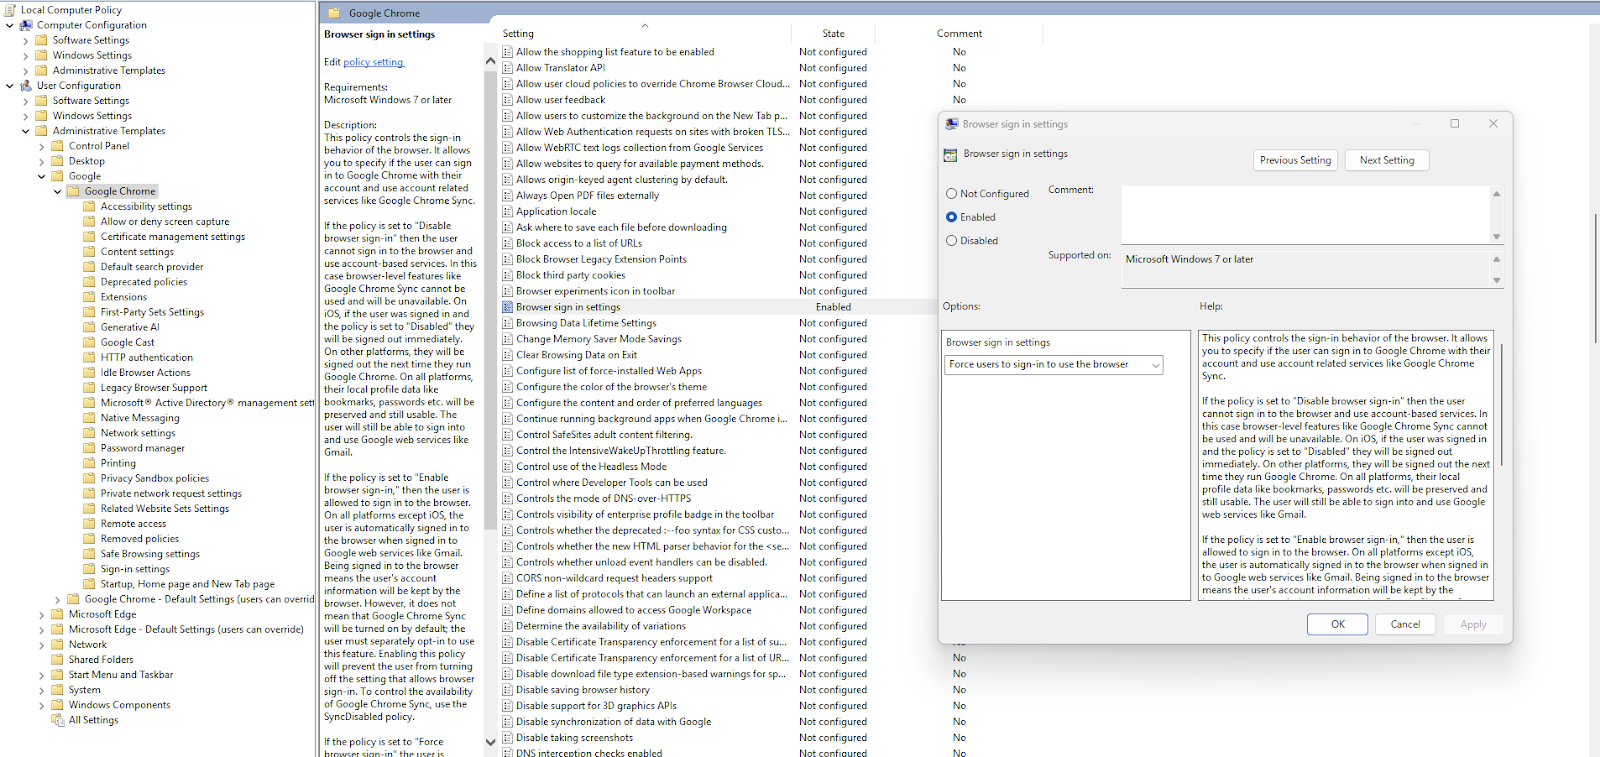The width and height of the screenshot is (1600, 757).
Task: Click the User Configuration node icon
Action: [x=26, y=85]
